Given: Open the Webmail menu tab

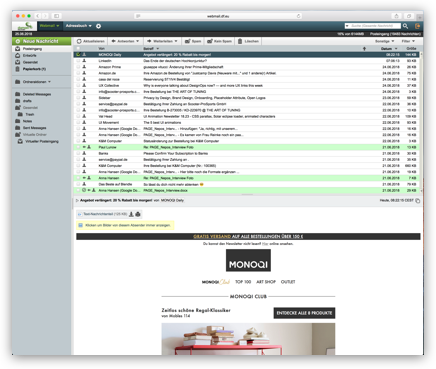Looking at the screenshot, I should (x=49, y=26).
